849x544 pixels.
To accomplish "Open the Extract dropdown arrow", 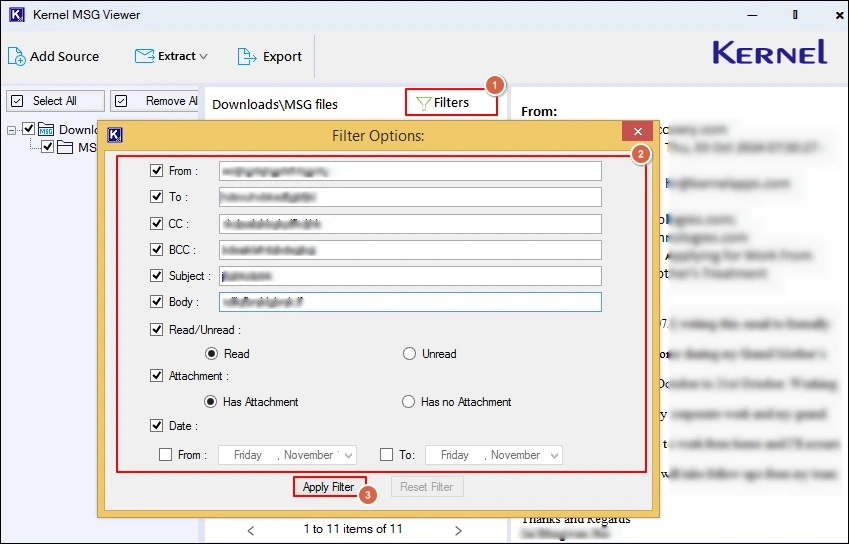I will coord(204,56).
